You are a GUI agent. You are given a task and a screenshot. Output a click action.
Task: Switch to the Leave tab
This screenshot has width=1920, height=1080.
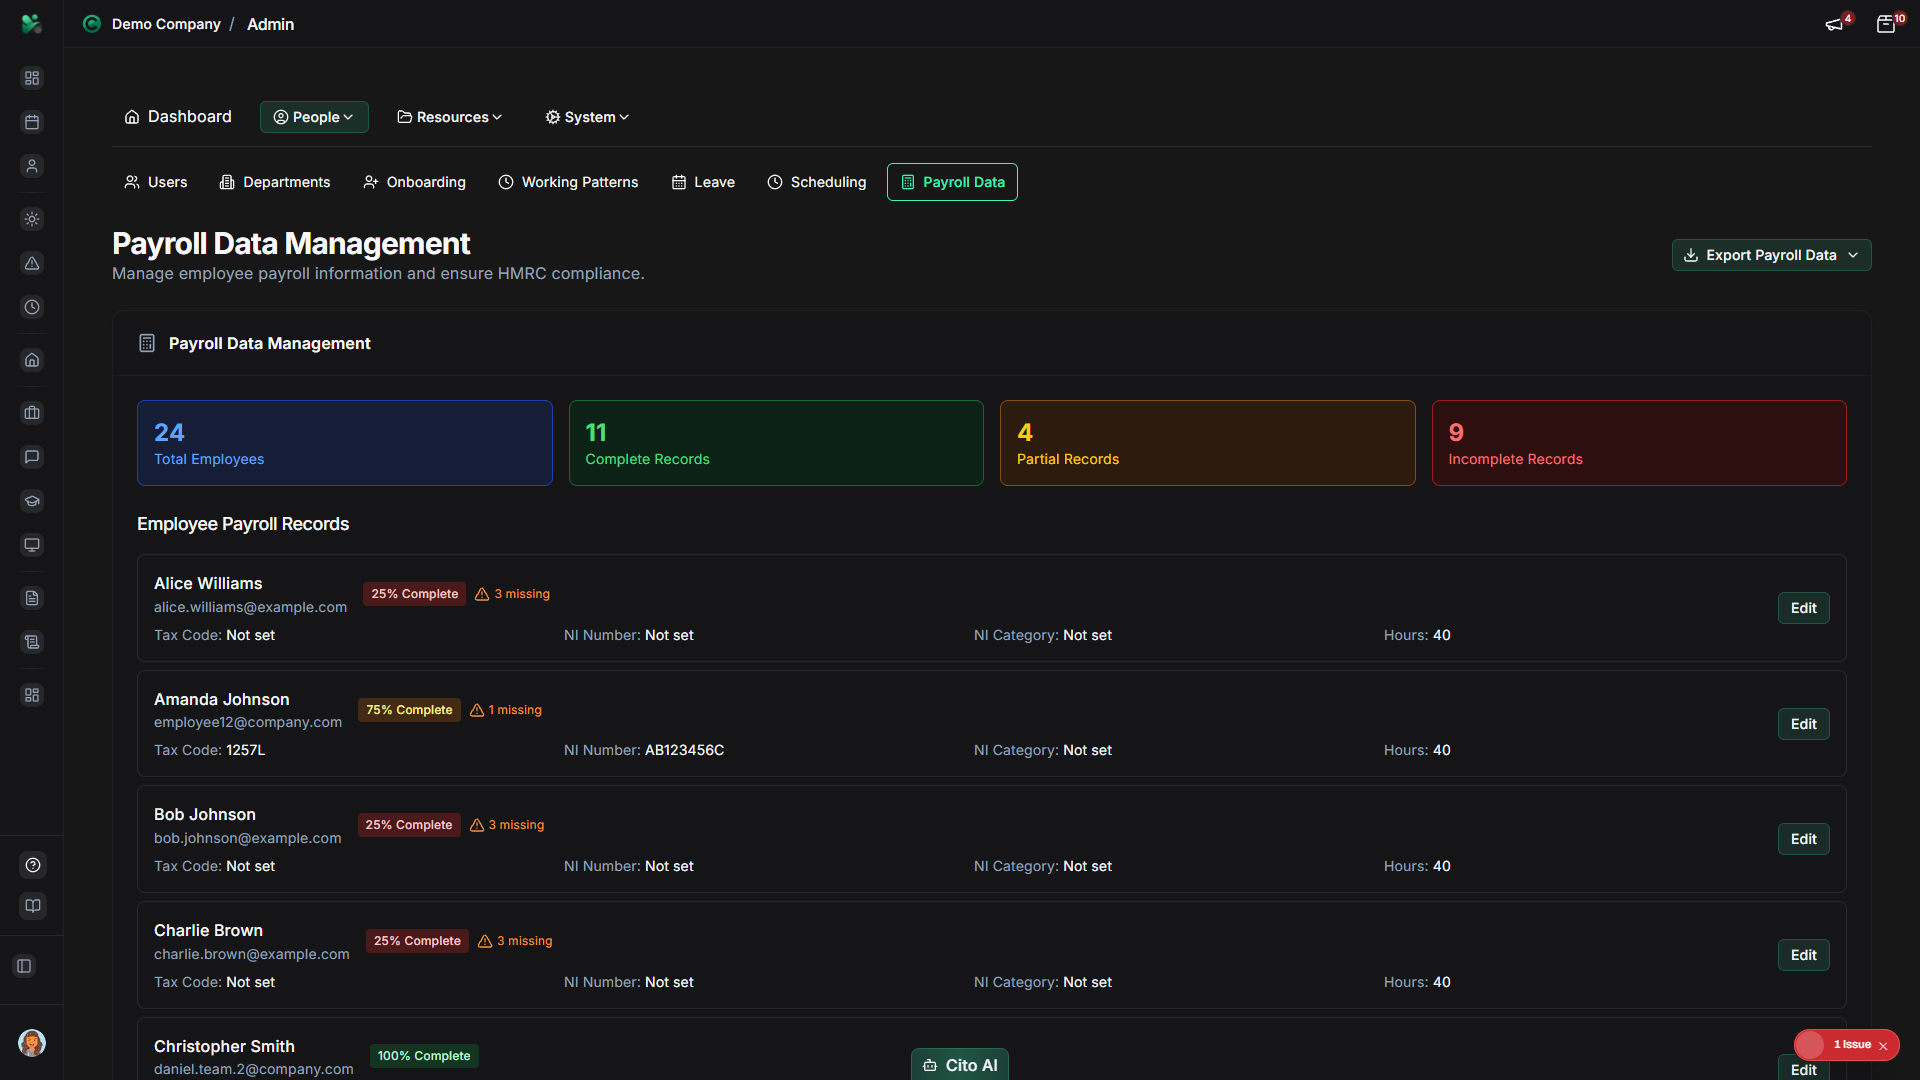pos(703,182)
